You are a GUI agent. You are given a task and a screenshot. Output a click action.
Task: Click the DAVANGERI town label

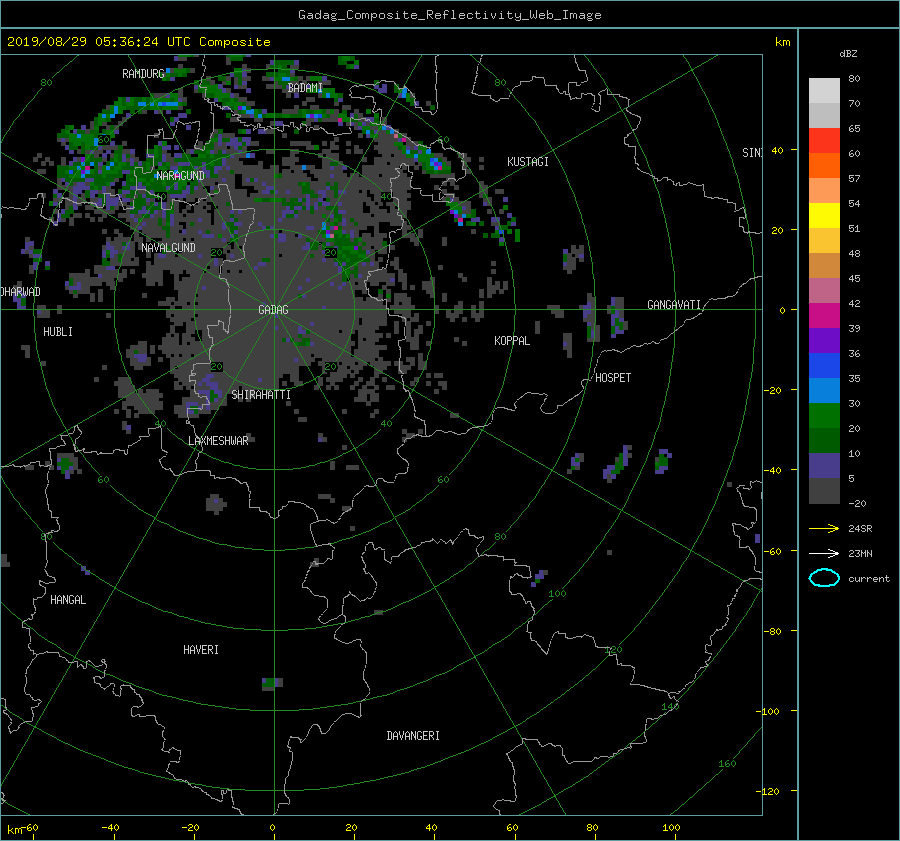coord(413,736)
